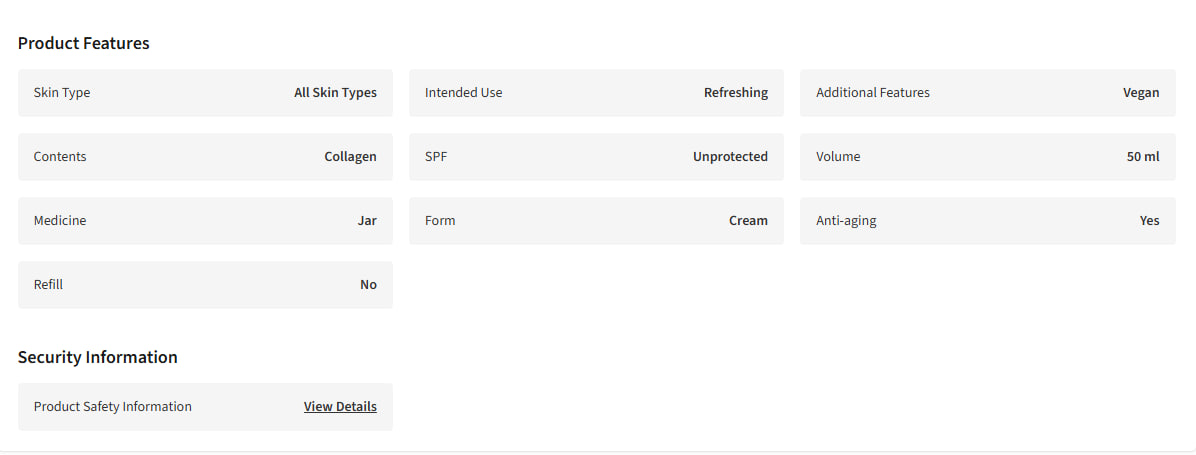This screenshot has width=1196, height=455.
Task: Click the 50 ml value
Action: [1143, 156]
